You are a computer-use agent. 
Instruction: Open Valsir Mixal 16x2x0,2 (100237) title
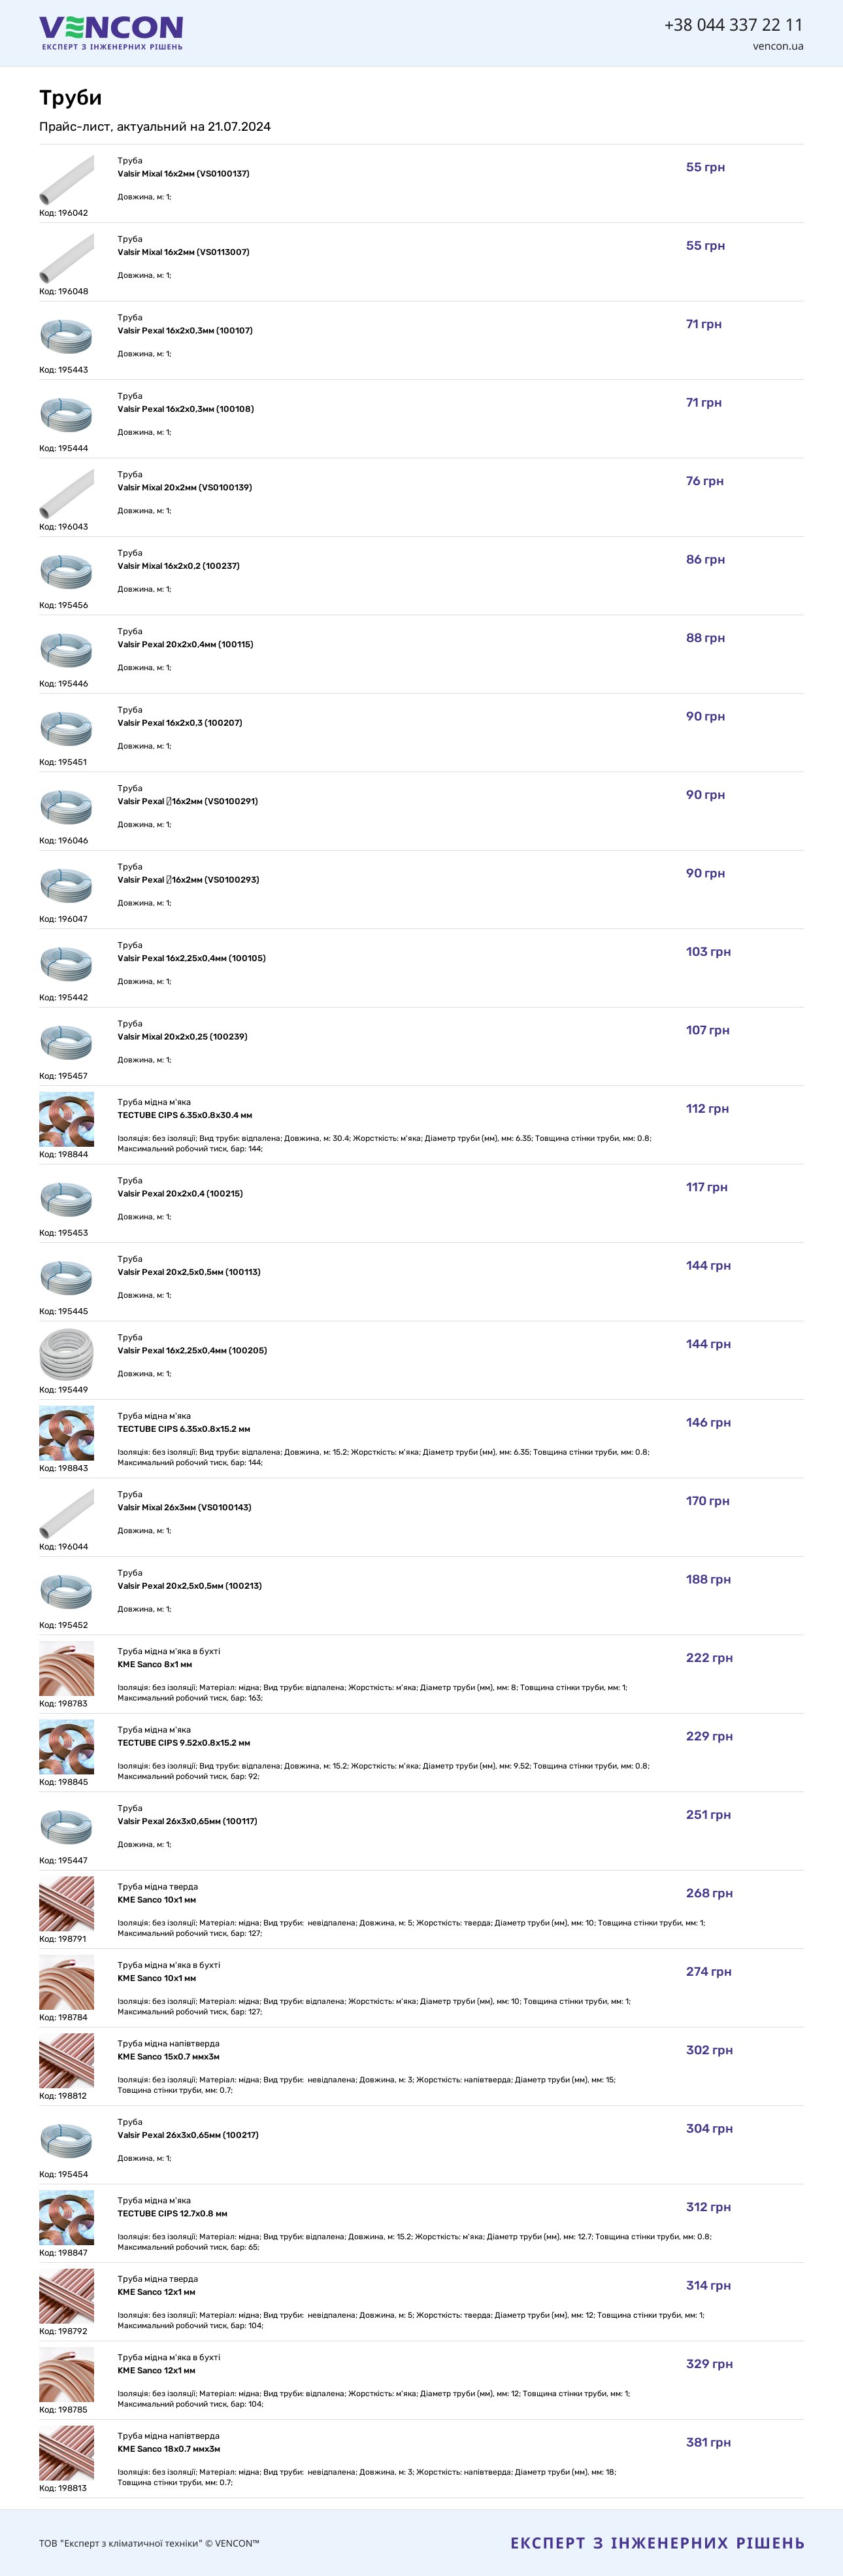point(178,566)
